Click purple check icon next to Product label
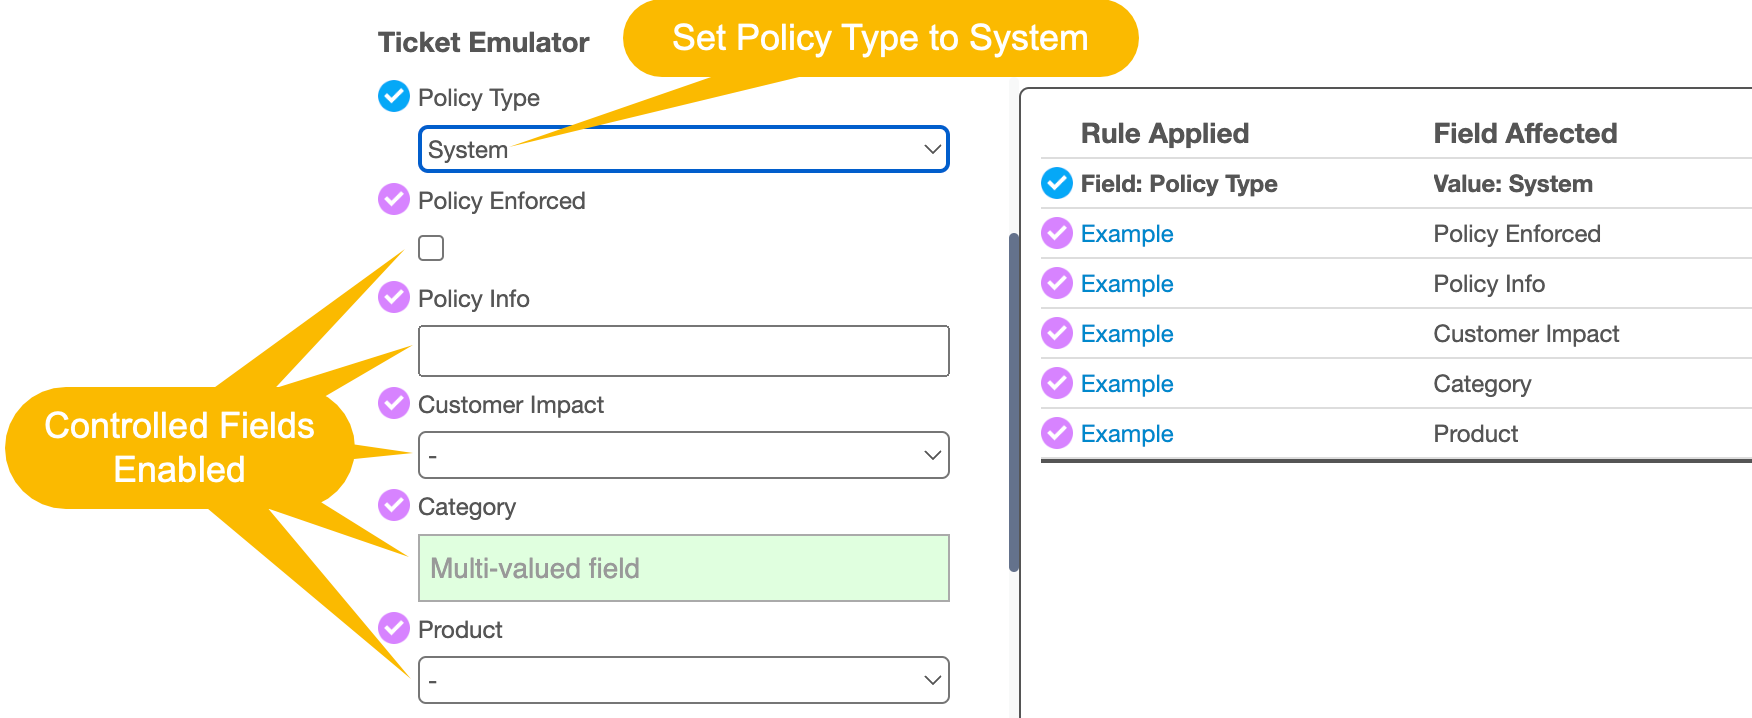 (394, 629)
